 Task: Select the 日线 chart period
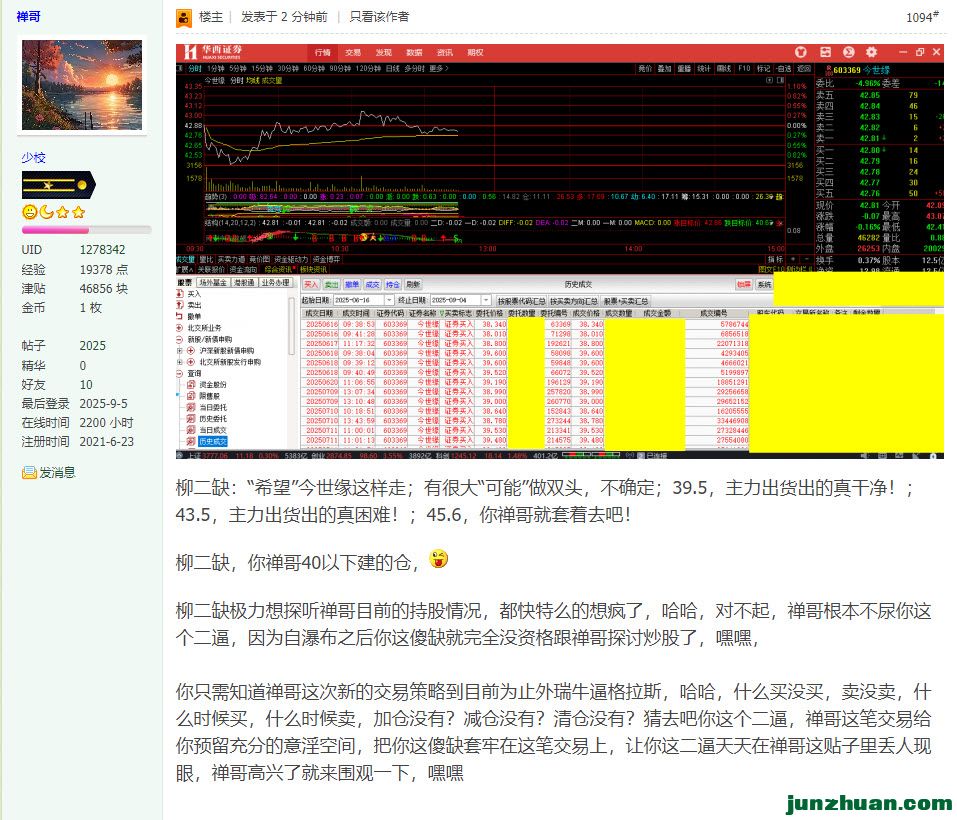(391, 68)
